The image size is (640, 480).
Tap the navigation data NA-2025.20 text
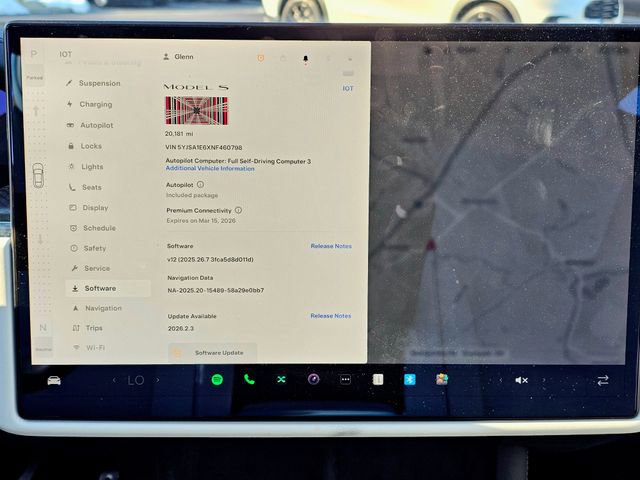pos(216,291)
